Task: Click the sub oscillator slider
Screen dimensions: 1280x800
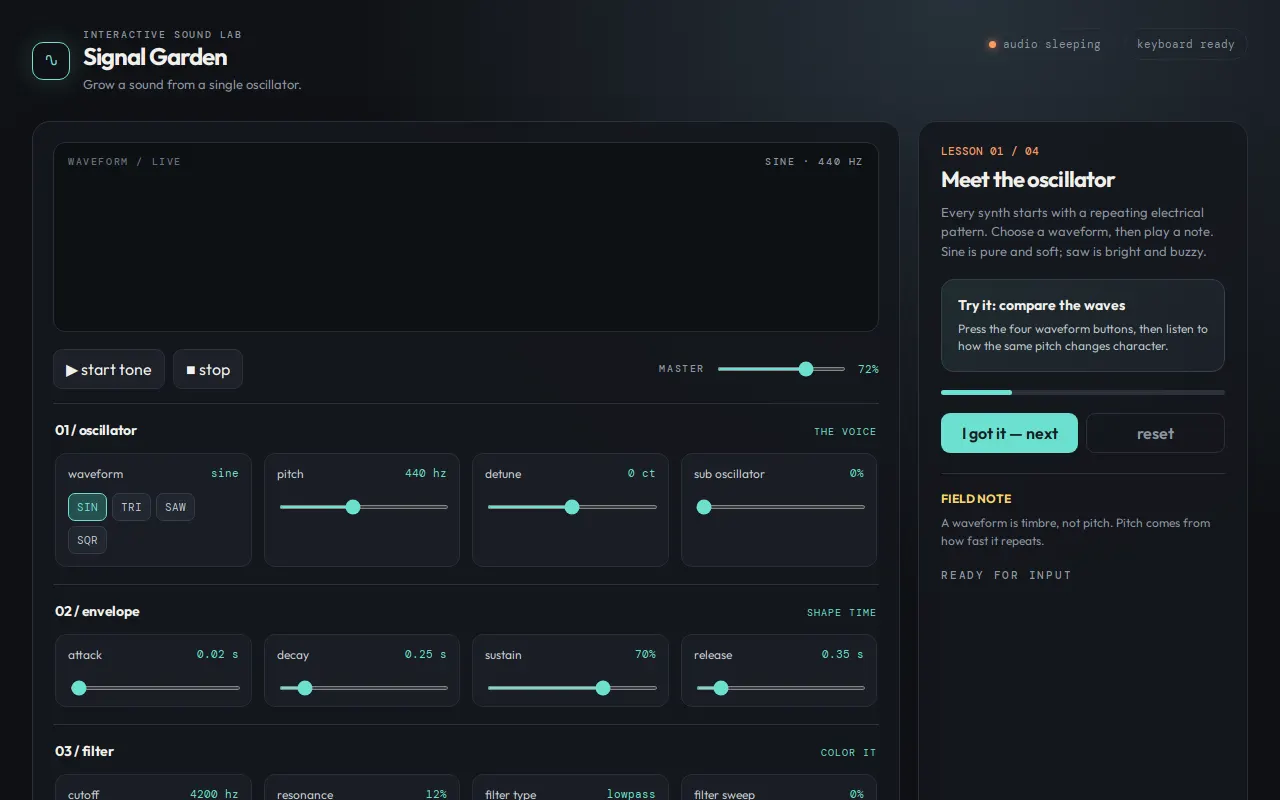Action: (780, 507)
